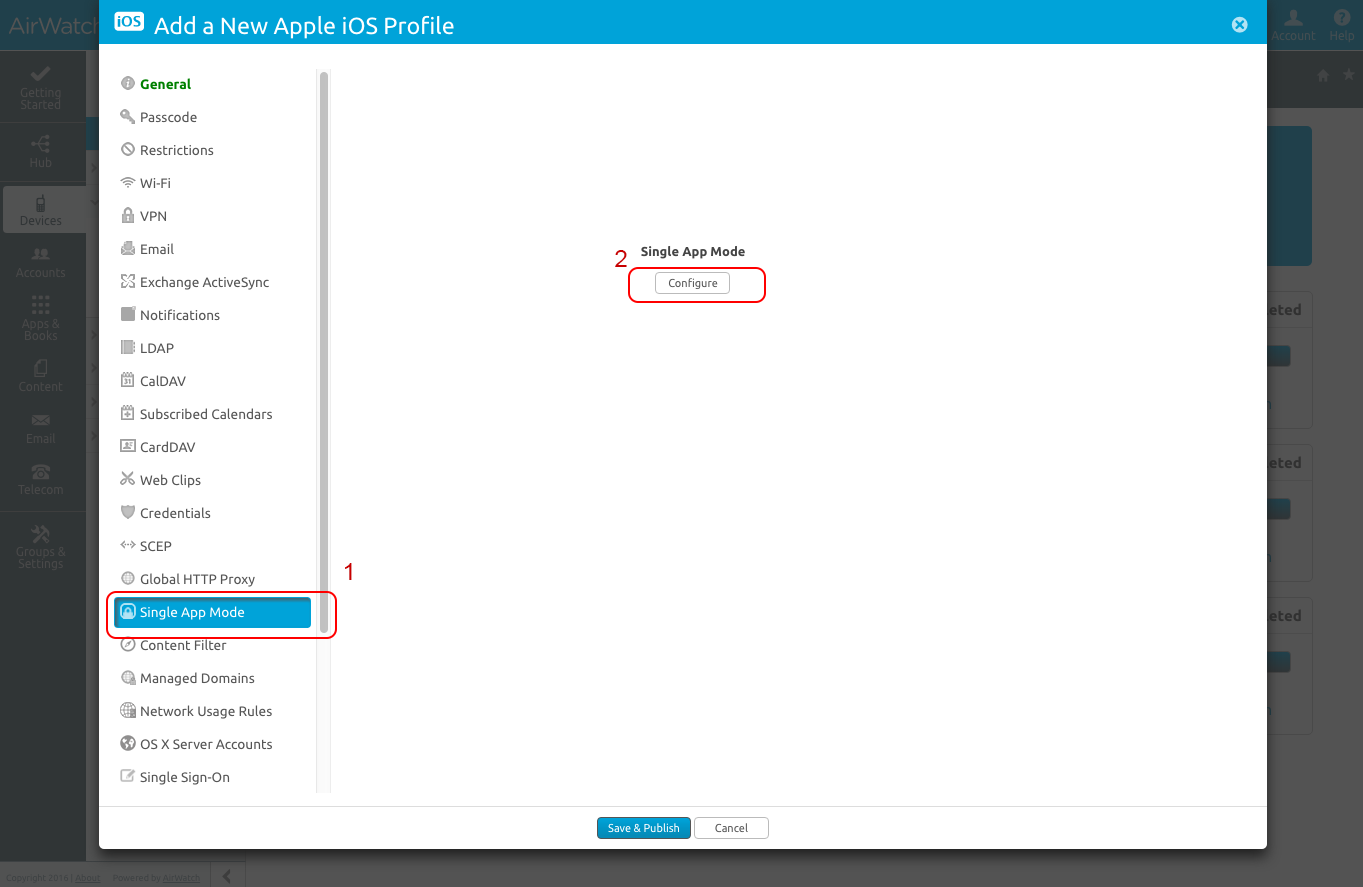
Task: Open the Account menu in header
Action: click(1293, 25)
